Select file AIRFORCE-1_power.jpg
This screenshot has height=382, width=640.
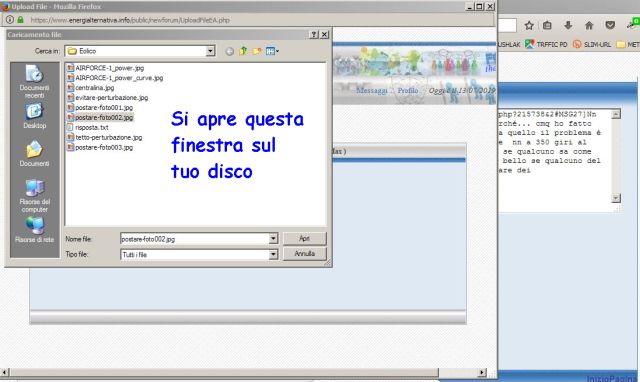109,68
